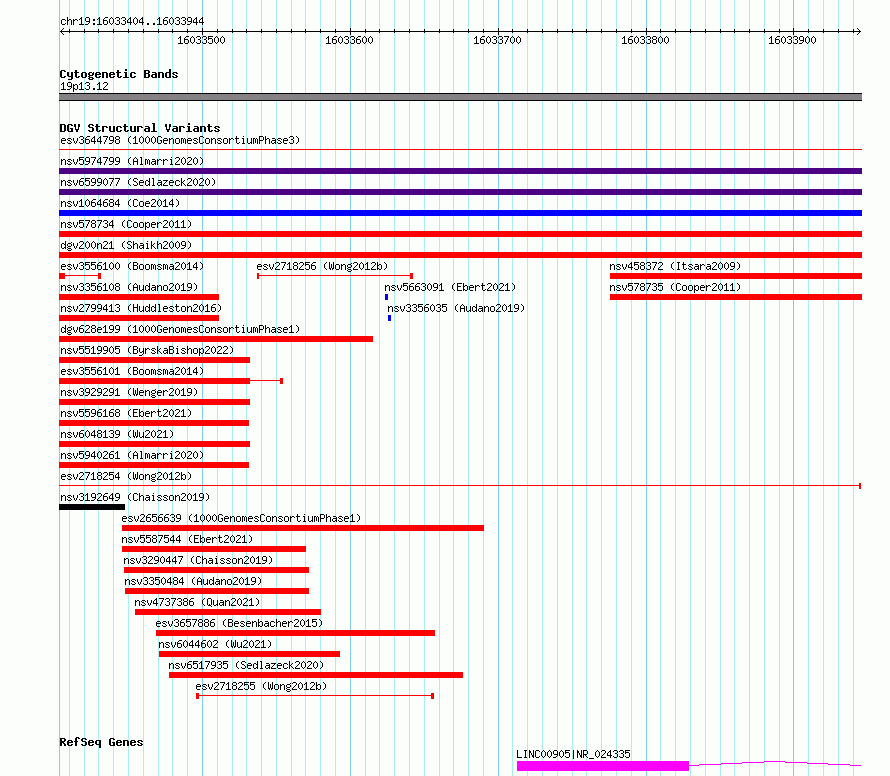Select nsv3356108 (Audano2019) label
890x776 pixels.
pos(129,287)
